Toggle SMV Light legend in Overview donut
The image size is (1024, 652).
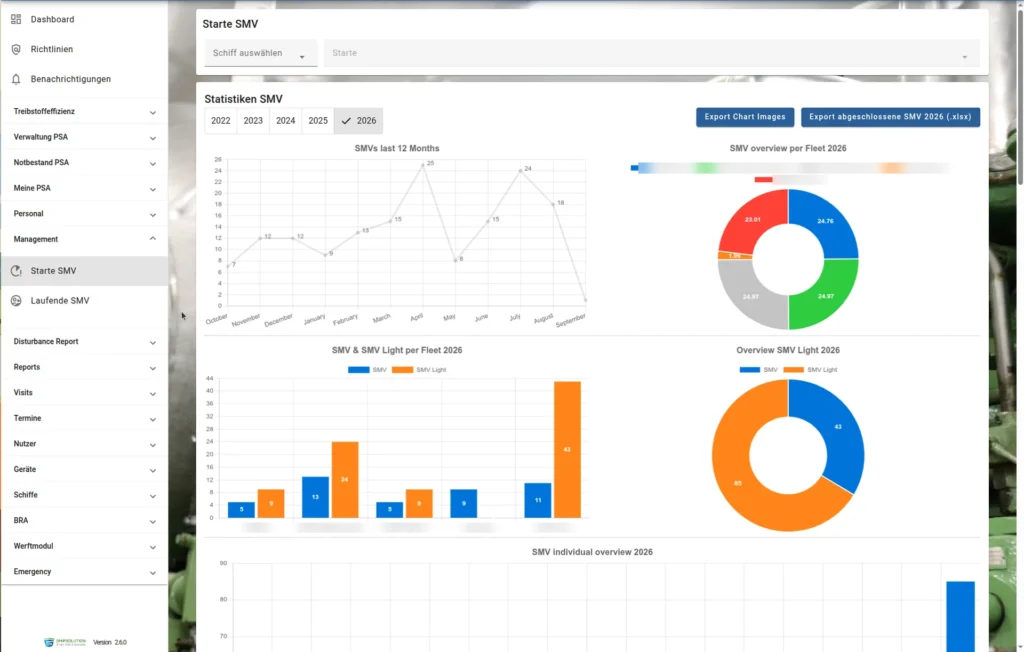[x=810, y=370]
